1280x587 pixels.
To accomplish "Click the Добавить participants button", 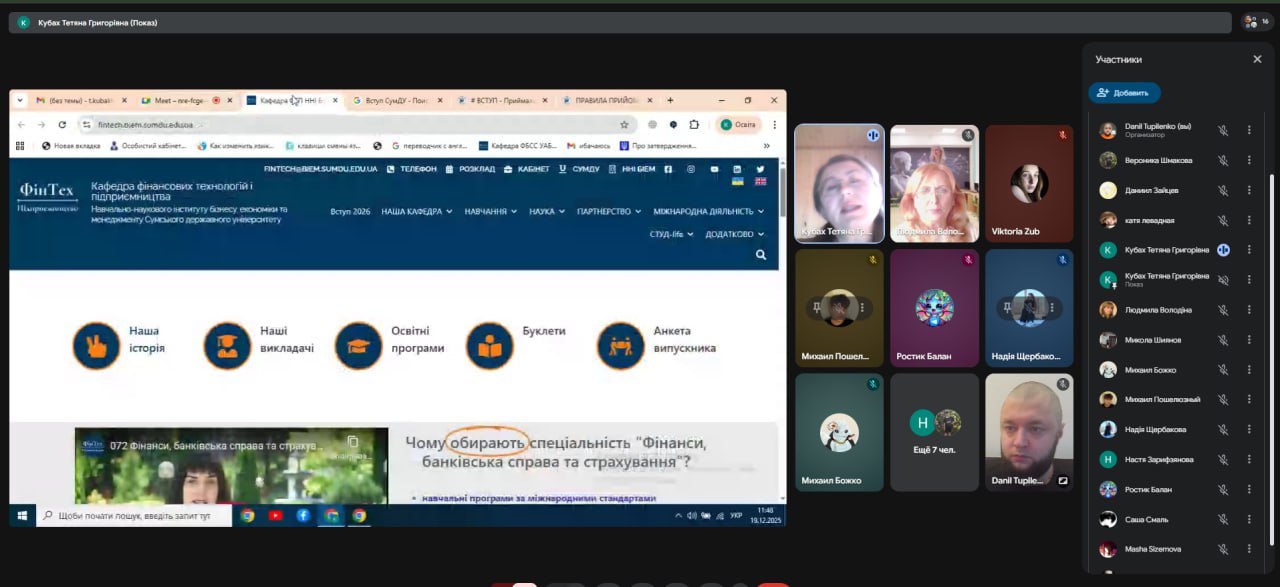I will pyautogui.click(x=1124, y=93).
